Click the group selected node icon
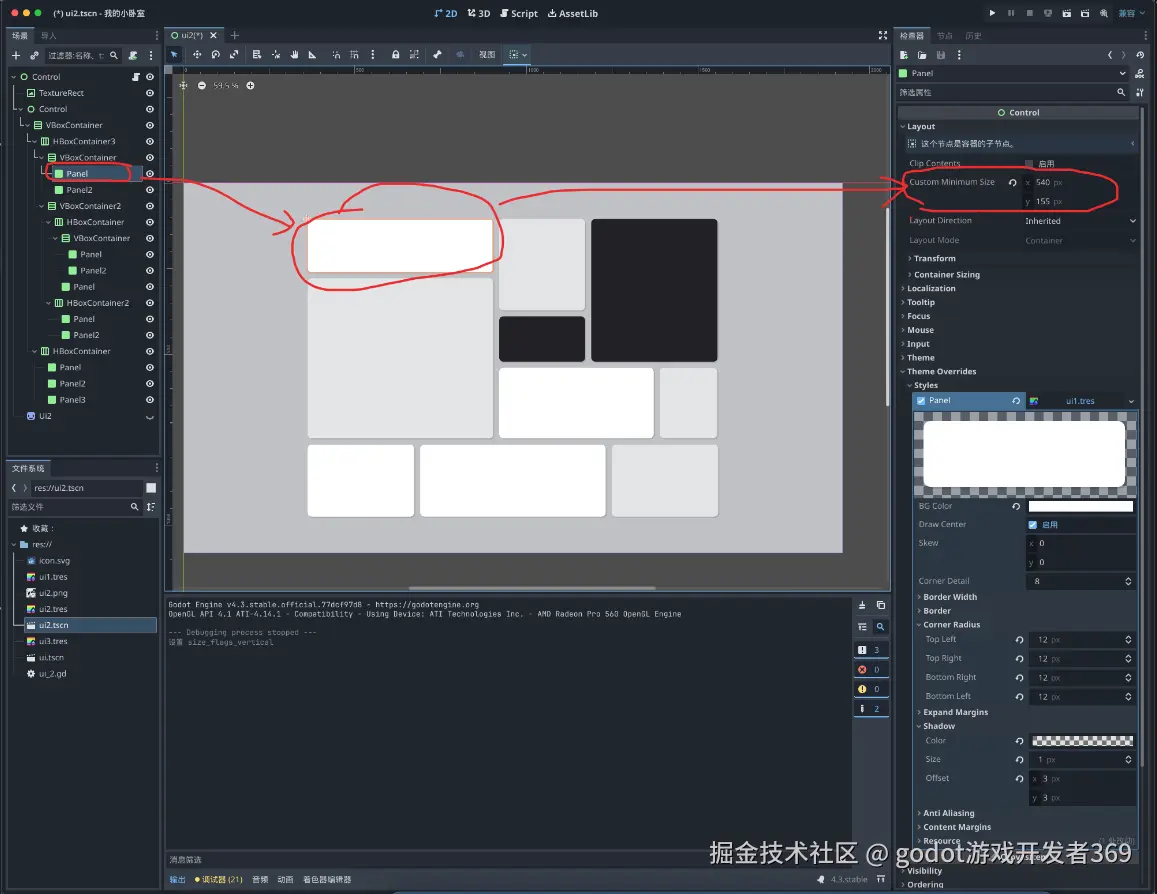The image size is (1157, 894). pyautogui.click(x=414, y=55)
